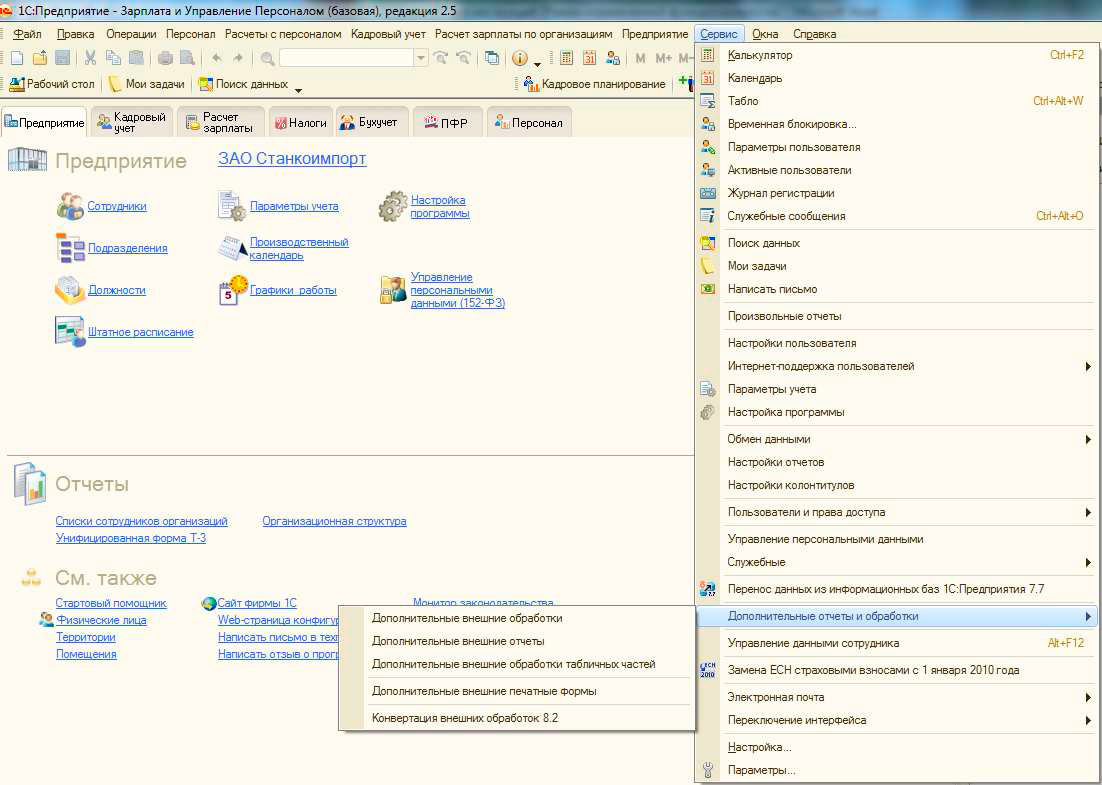Switch to the ПФР tab

pyautogui.click(x=446, y=122)
